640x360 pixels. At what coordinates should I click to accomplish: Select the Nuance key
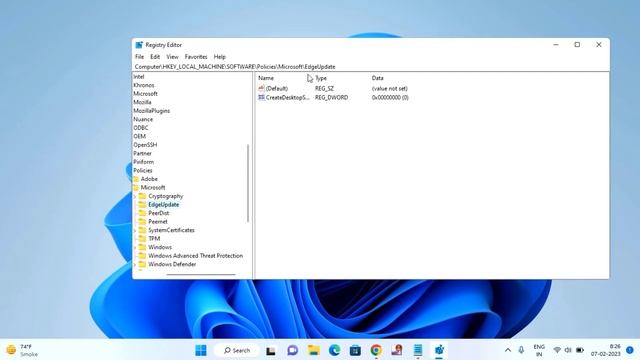coord(143,120)
